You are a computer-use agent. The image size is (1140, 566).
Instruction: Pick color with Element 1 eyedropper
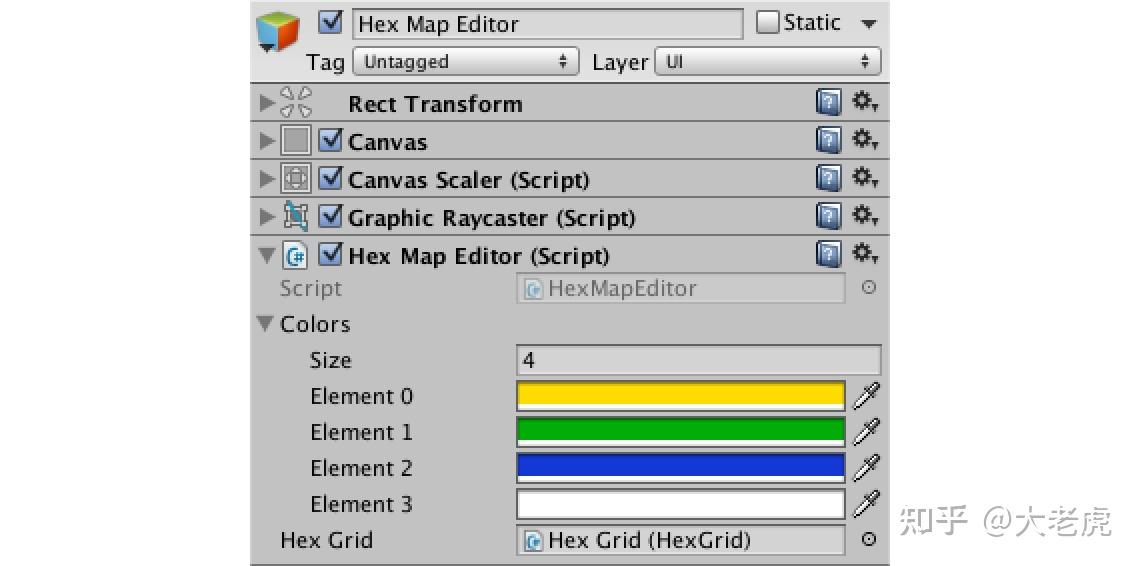(866, 431)
